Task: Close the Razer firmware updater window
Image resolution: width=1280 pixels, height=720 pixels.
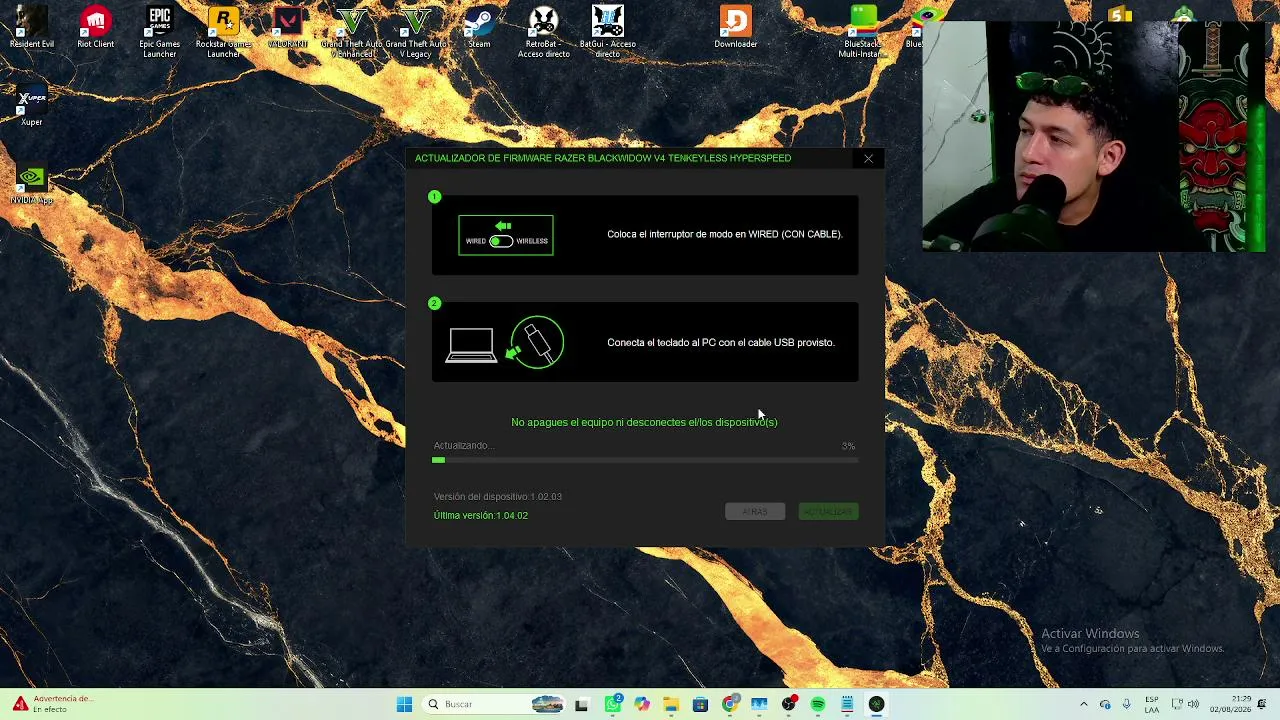Action: click(x=868, y=158)
